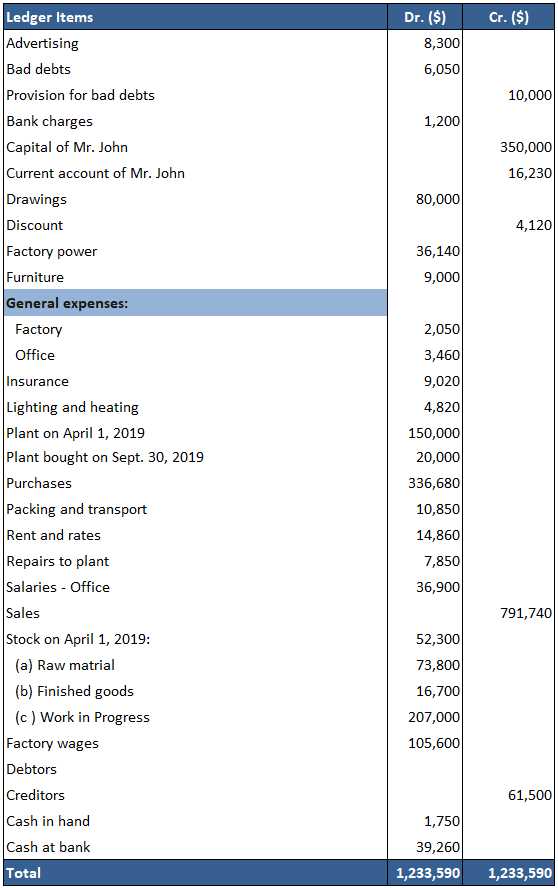
Task: Click the Factory general expenses label
Action: (39, 330)
